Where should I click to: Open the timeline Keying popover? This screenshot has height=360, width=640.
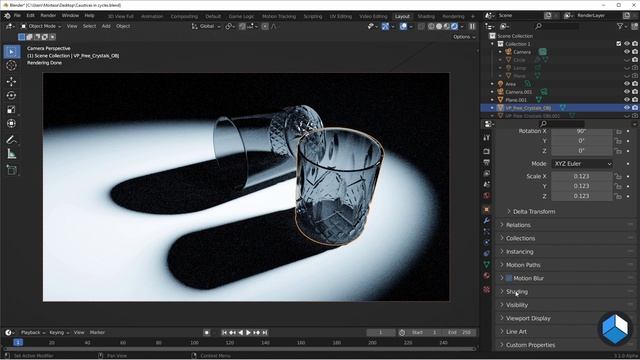(x=59, y=333)
